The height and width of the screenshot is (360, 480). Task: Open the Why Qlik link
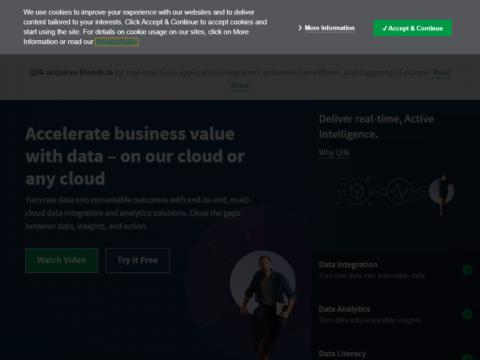pos(334,153)
